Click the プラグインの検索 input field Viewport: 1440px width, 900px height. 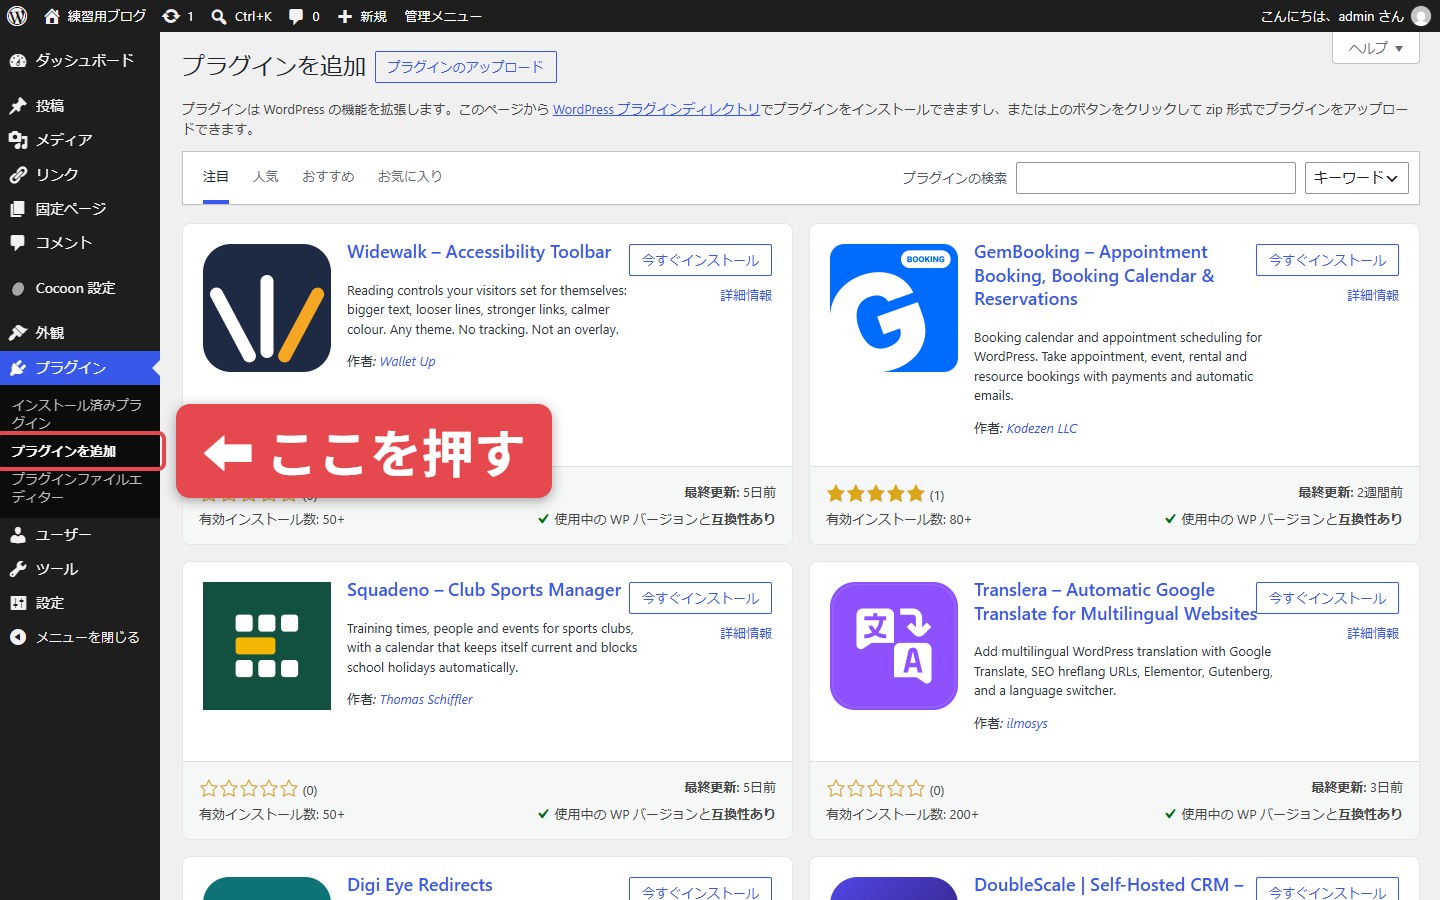[x=1156, y=178]
